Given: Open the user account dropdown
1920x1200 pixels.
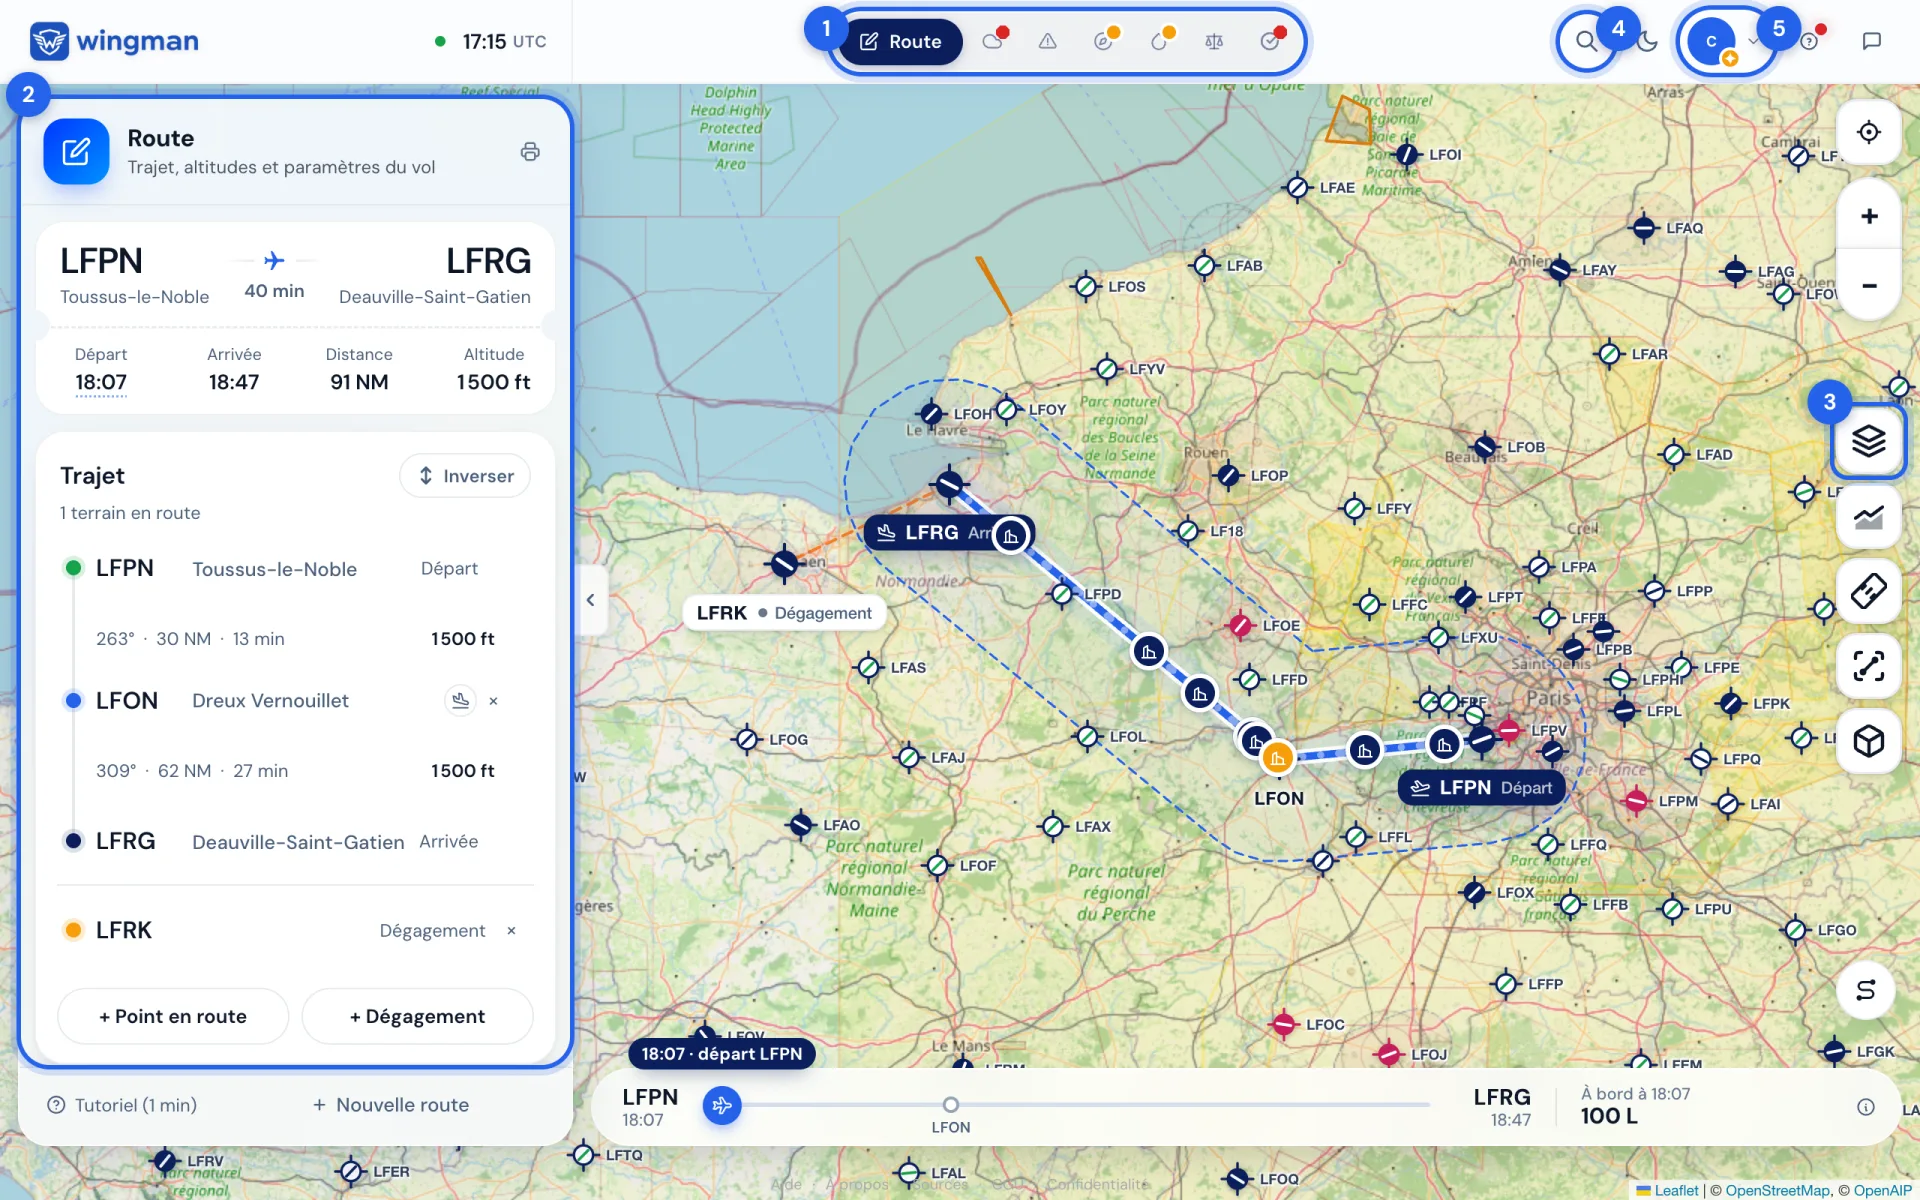Looking at the screenshot, I should pyautogui.click(x=1725, y=42).
